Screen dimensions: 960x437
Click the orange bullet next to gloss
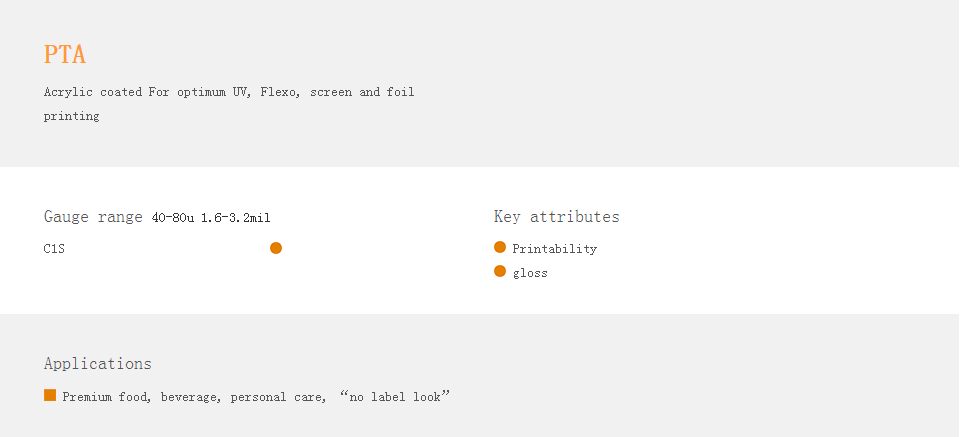(x=500, y=271)
